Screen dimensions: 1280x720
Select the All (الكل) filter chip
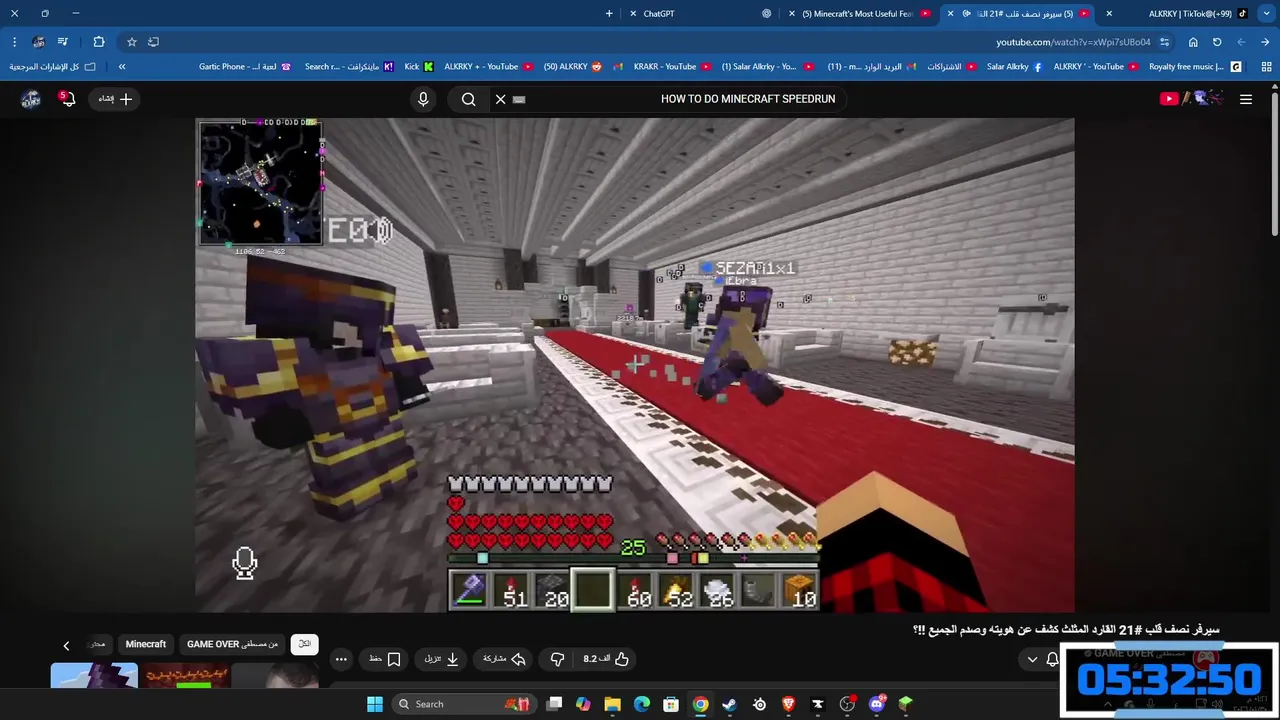tap(305, 644)
